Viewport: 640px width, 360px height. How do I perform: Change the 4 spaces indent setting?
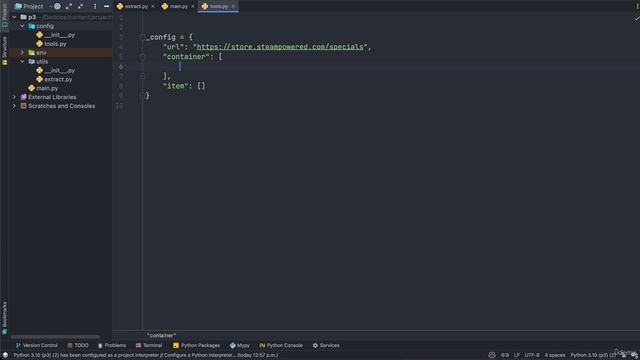click(x=555, y=355)
